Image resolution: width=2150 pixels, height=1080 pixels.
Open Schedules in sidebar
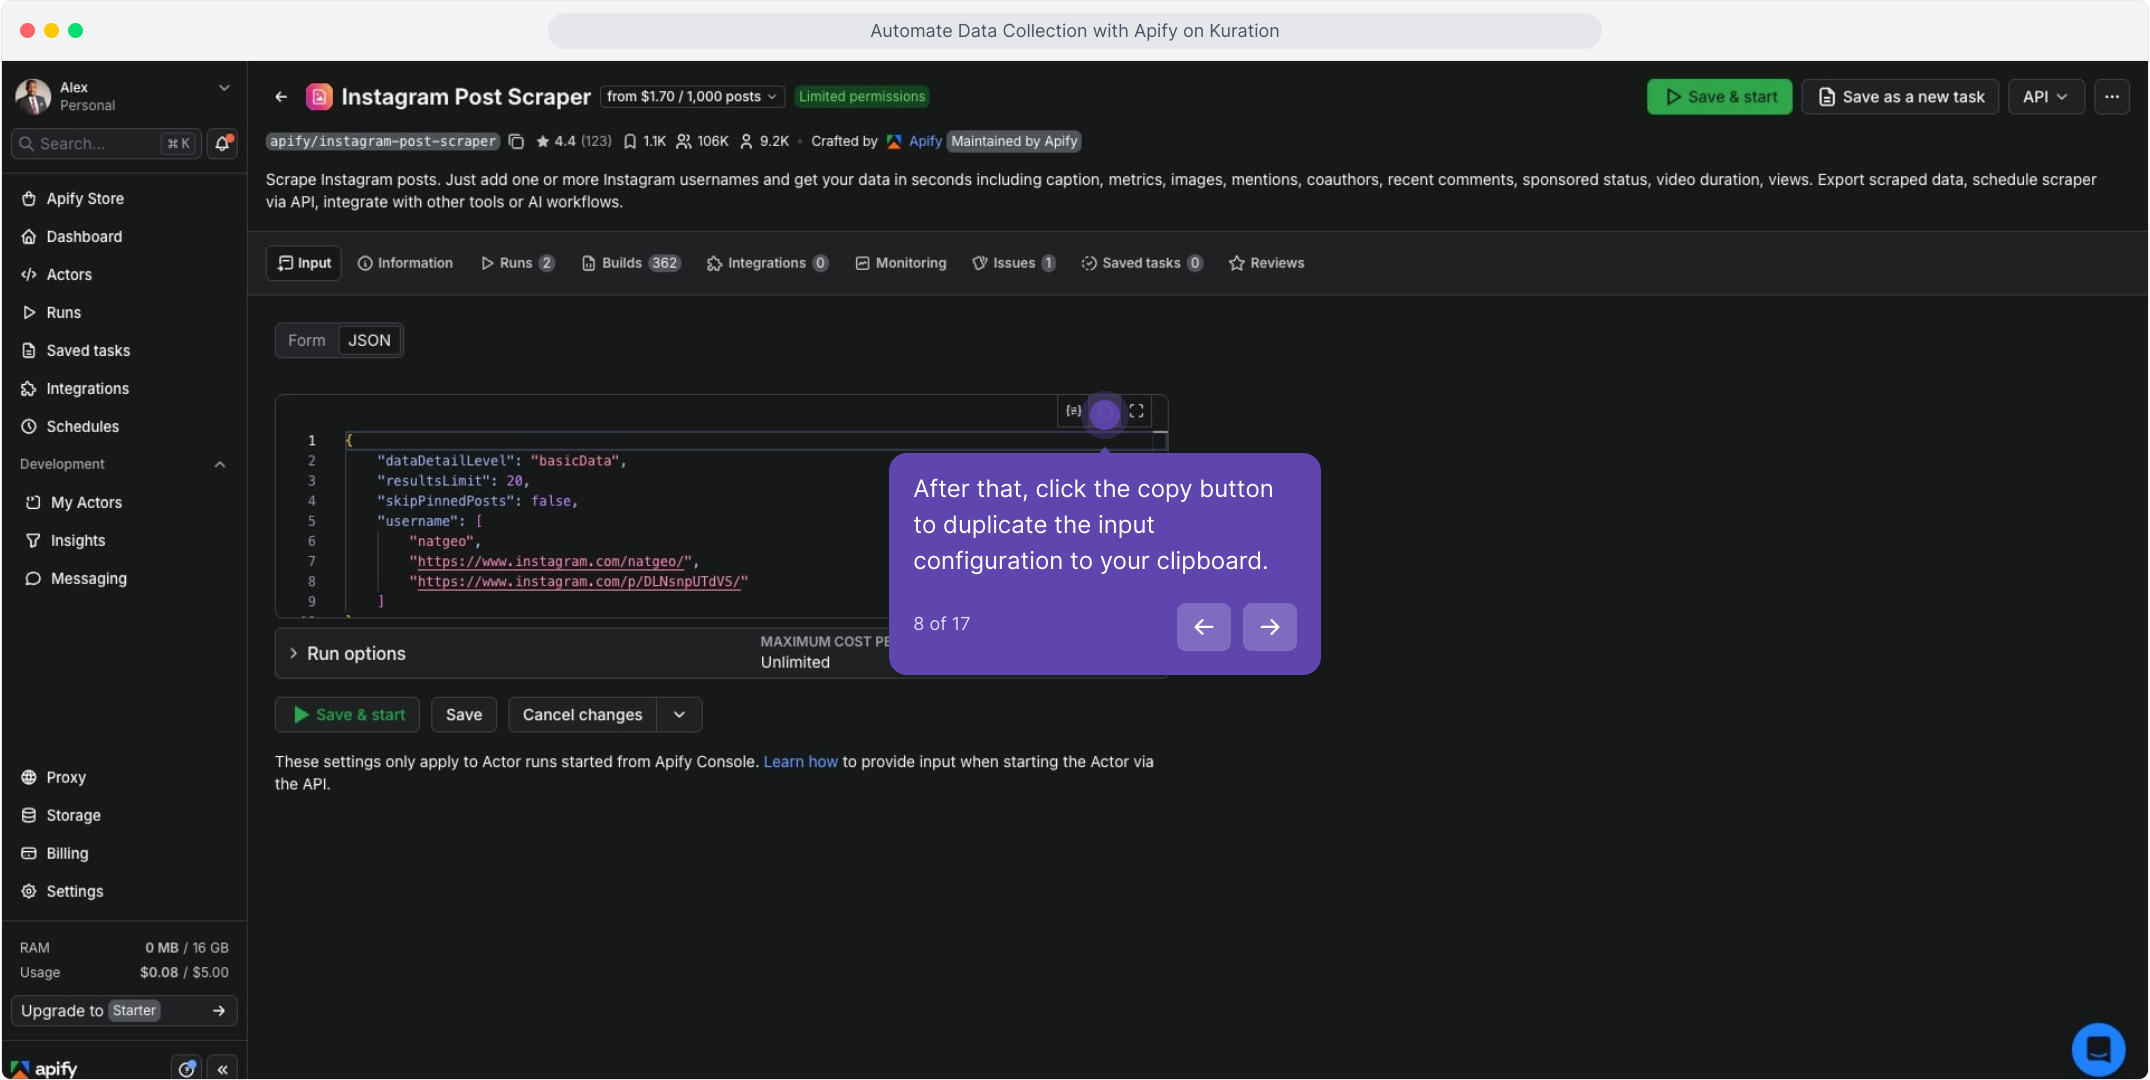[x=124, y=427]
